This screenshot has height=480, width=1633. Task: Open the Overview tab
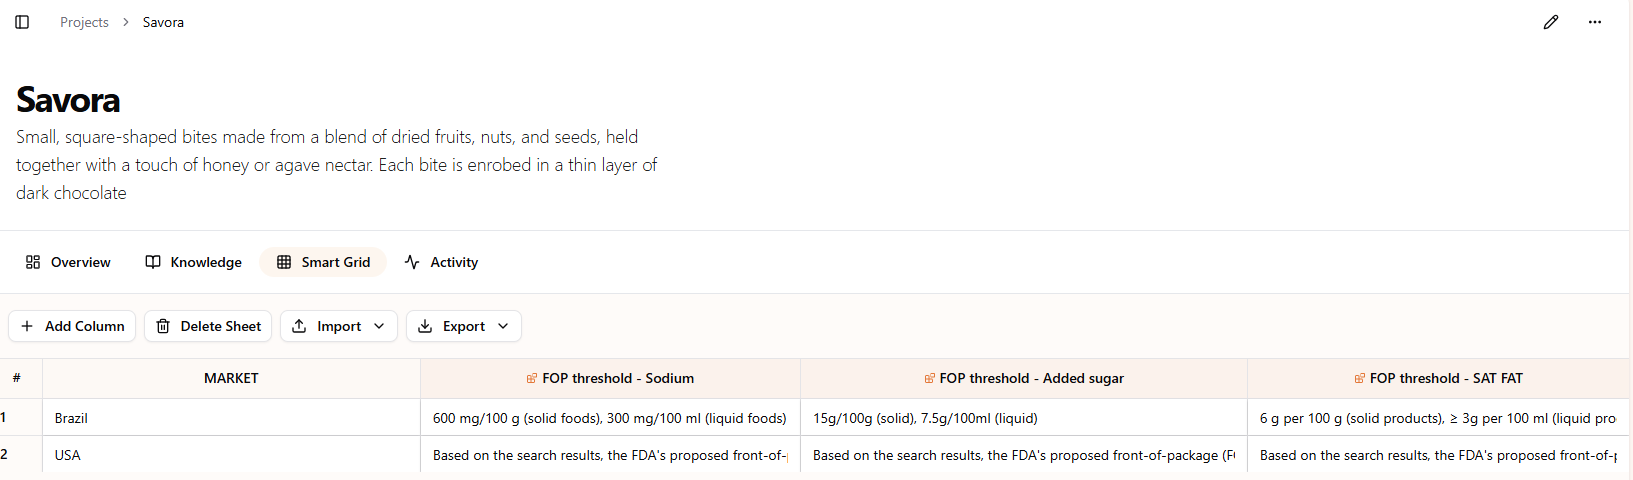pos(68,262)
